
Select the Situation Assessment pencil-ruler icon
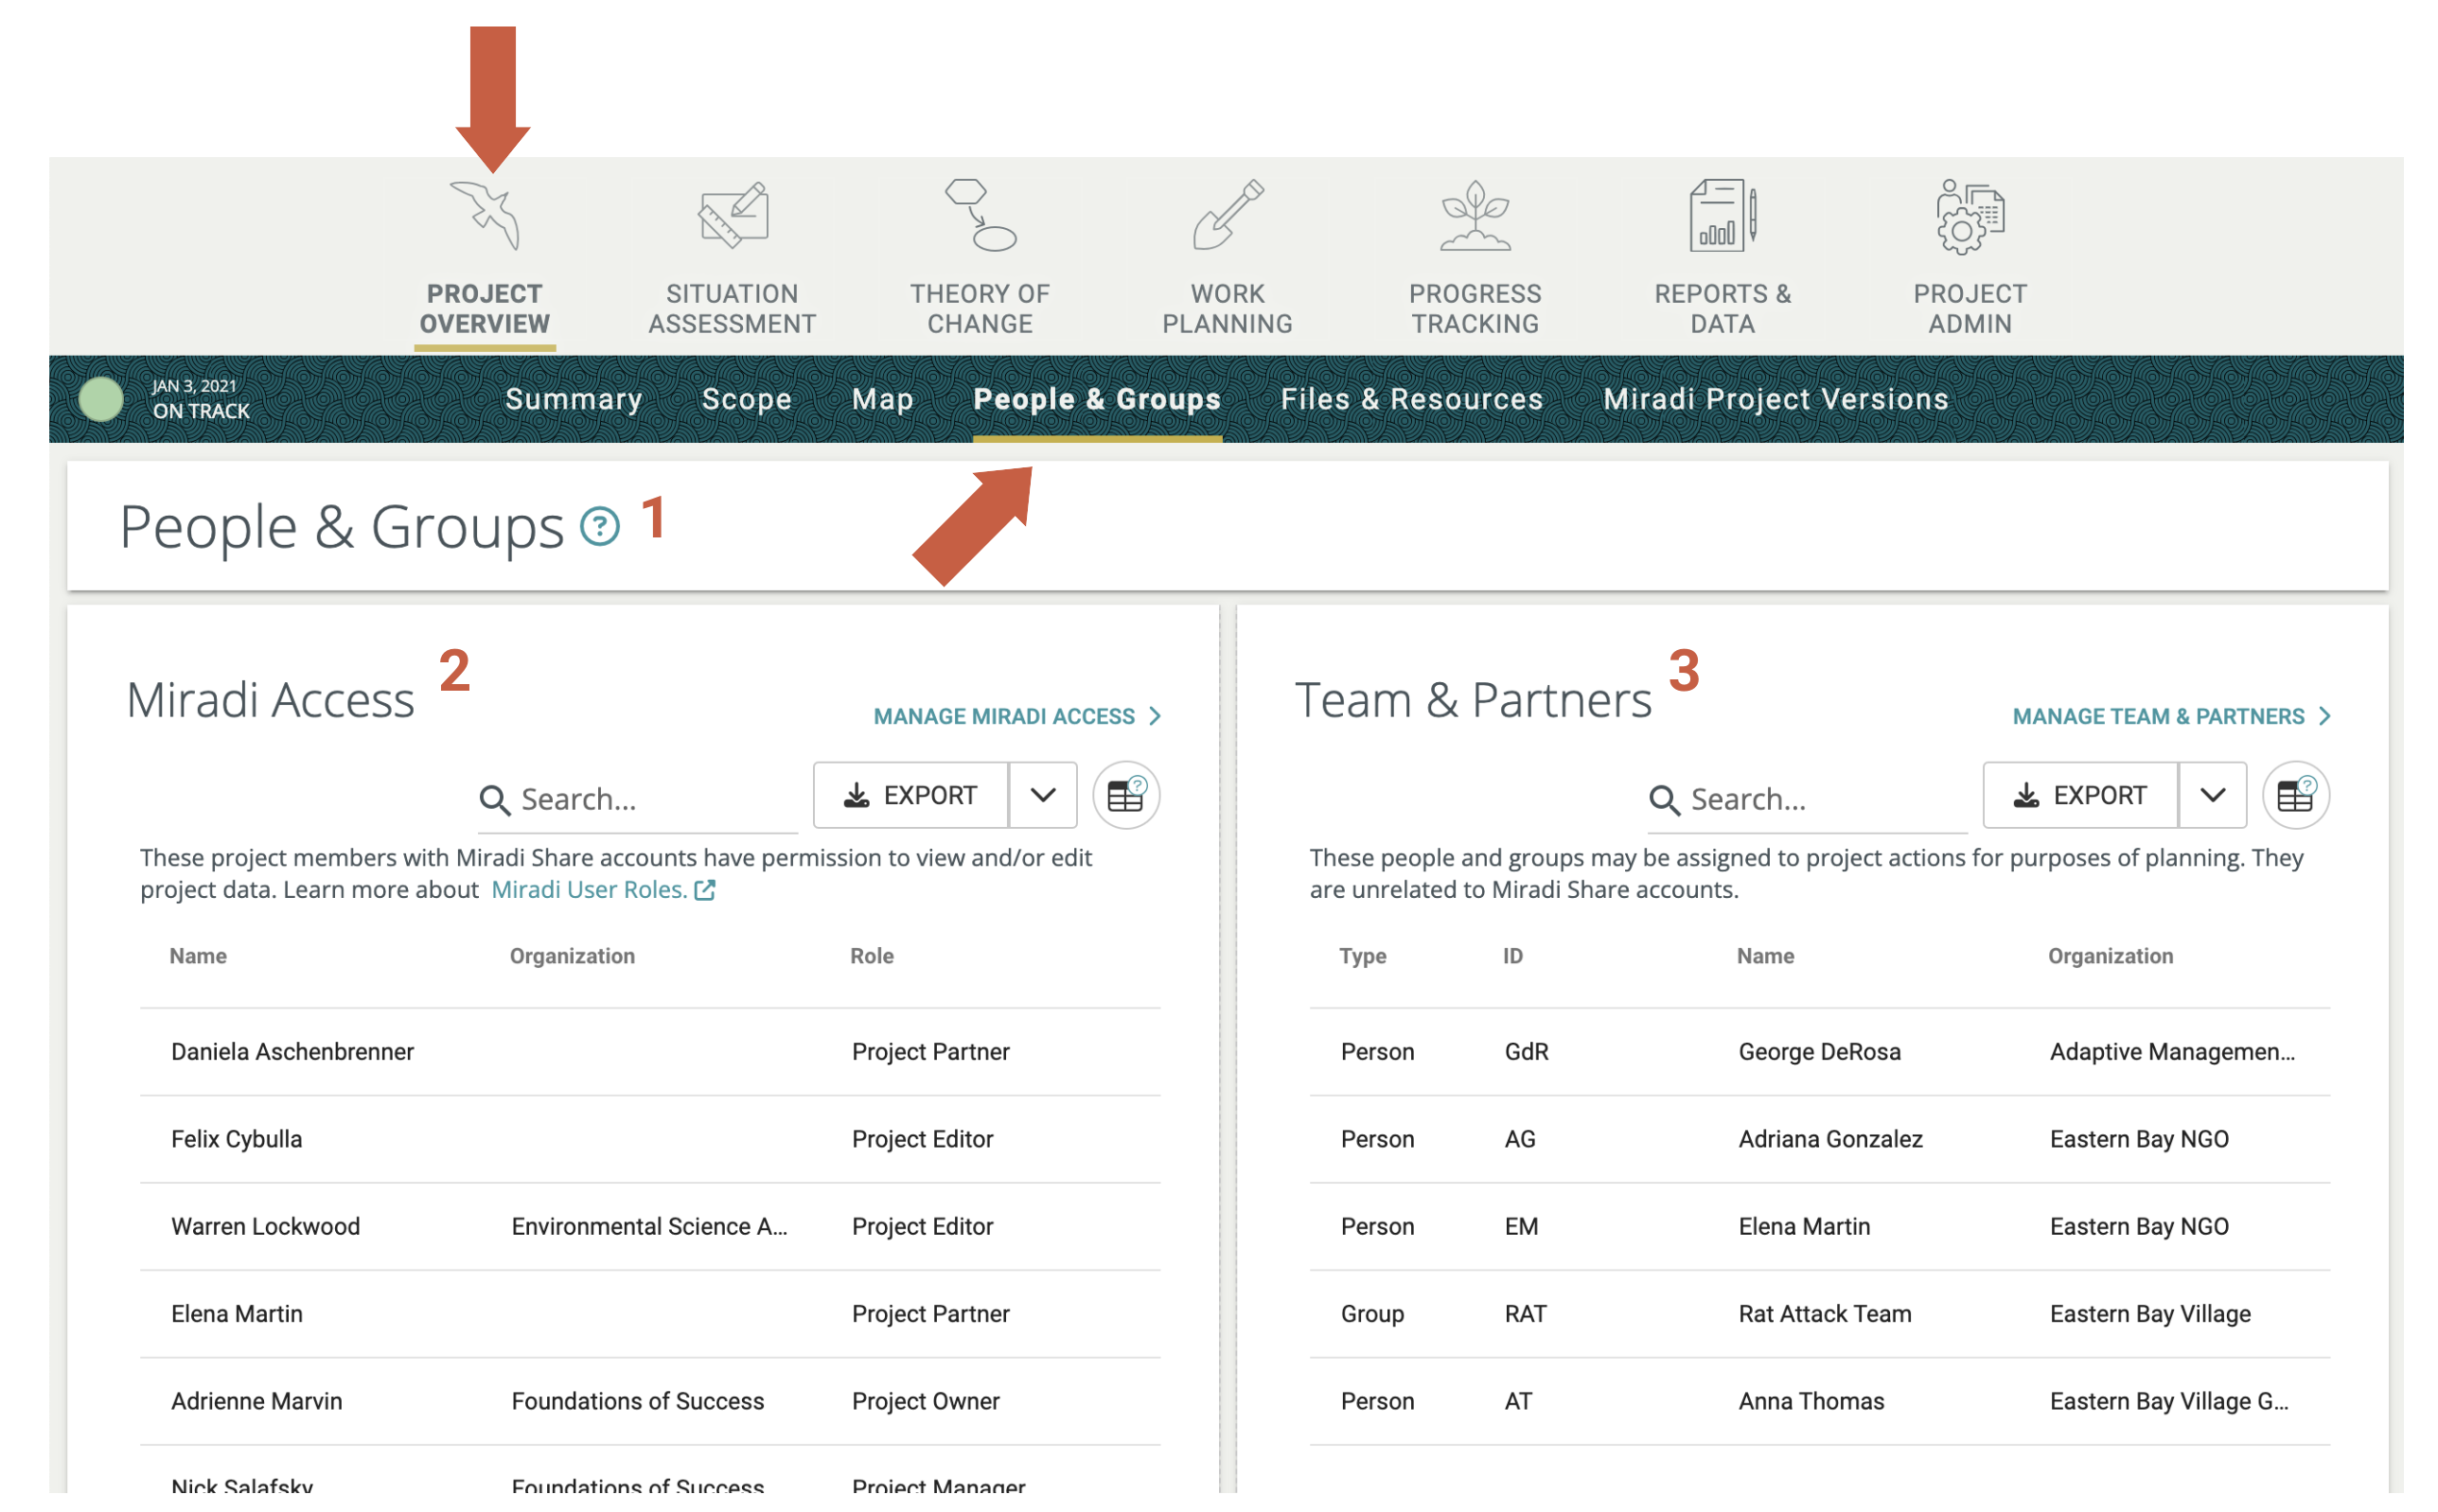click(732, 213)
